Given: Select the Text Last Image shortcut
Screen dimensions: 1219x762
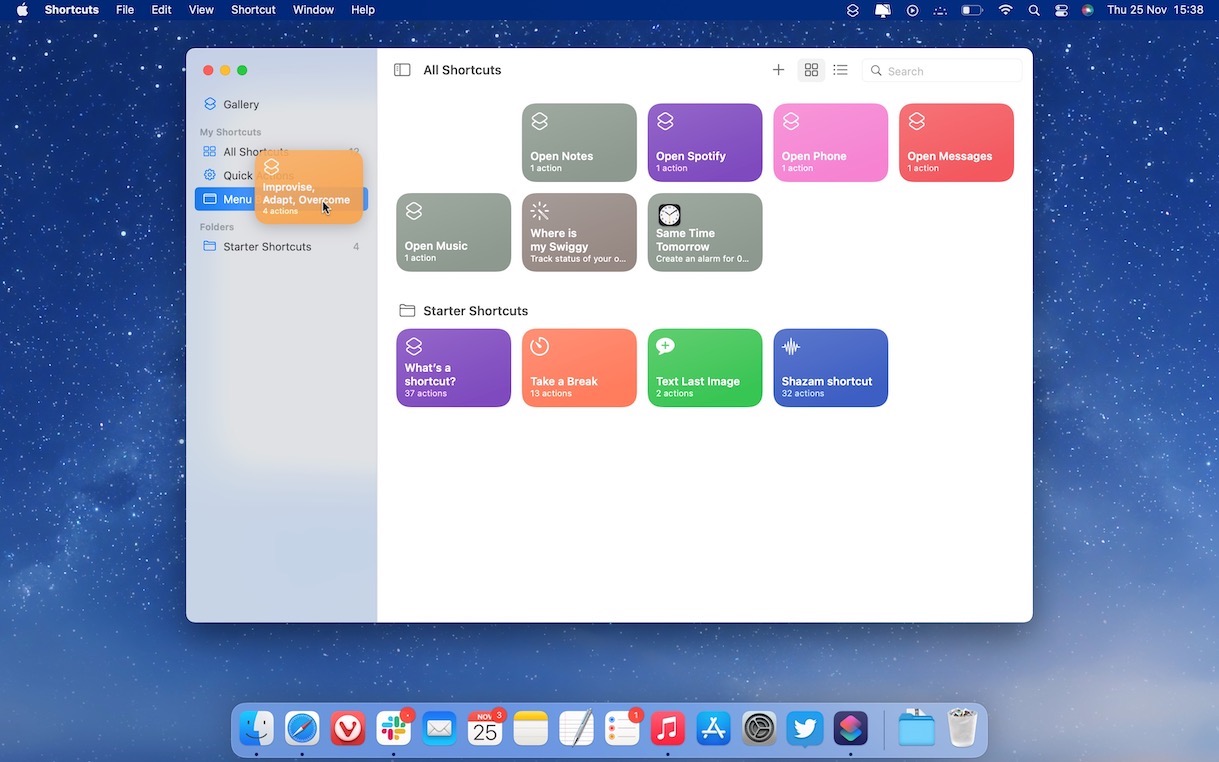Looking at the screenshot, I should 705,368.
